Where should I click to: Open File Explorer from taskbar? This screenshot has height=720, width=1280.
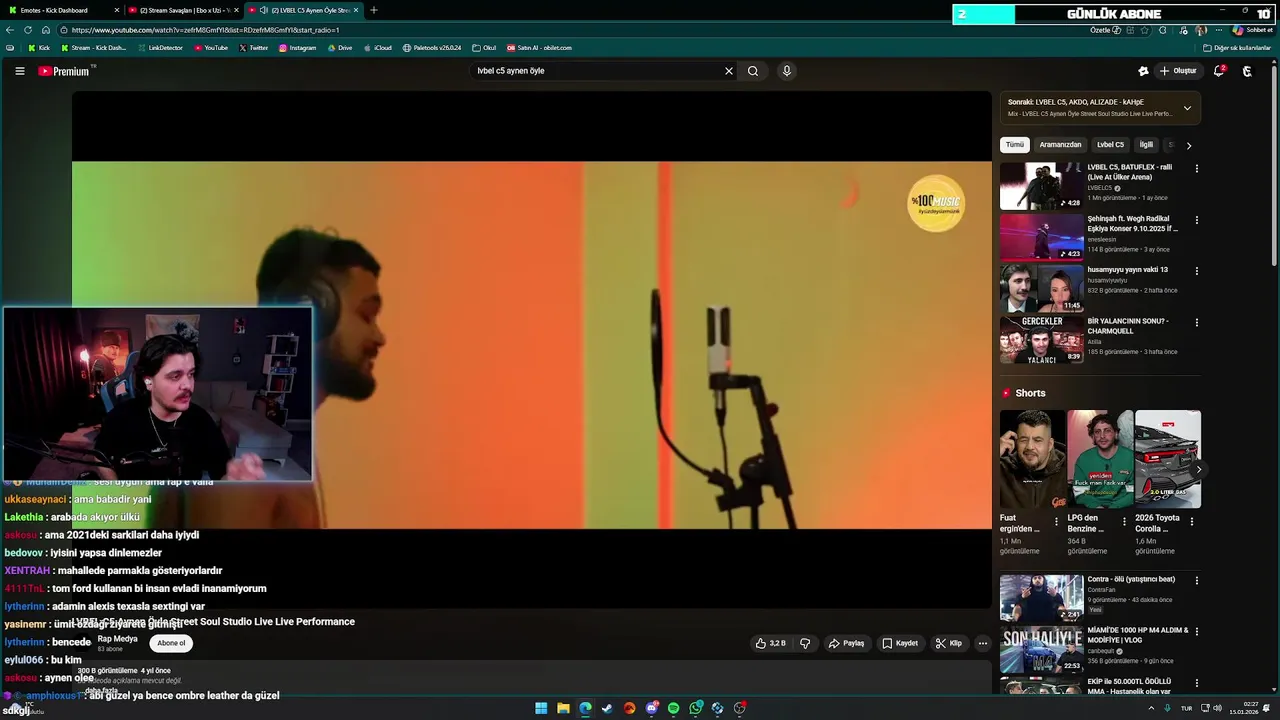pyautogui.click(x=563, y=708)
